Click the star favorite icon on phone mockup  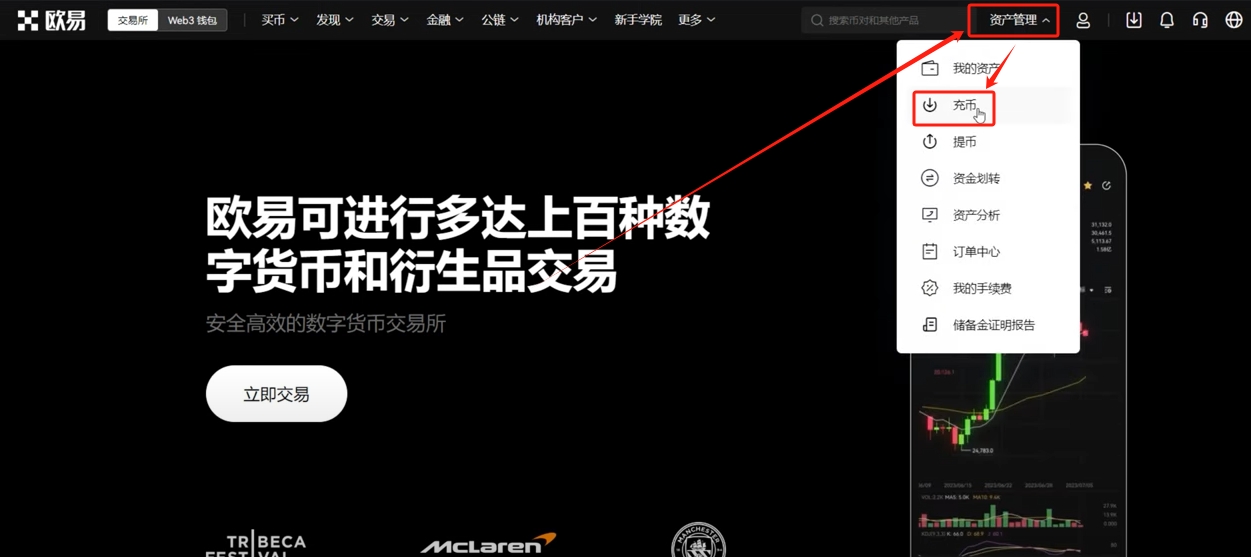tap(1088, 185)
